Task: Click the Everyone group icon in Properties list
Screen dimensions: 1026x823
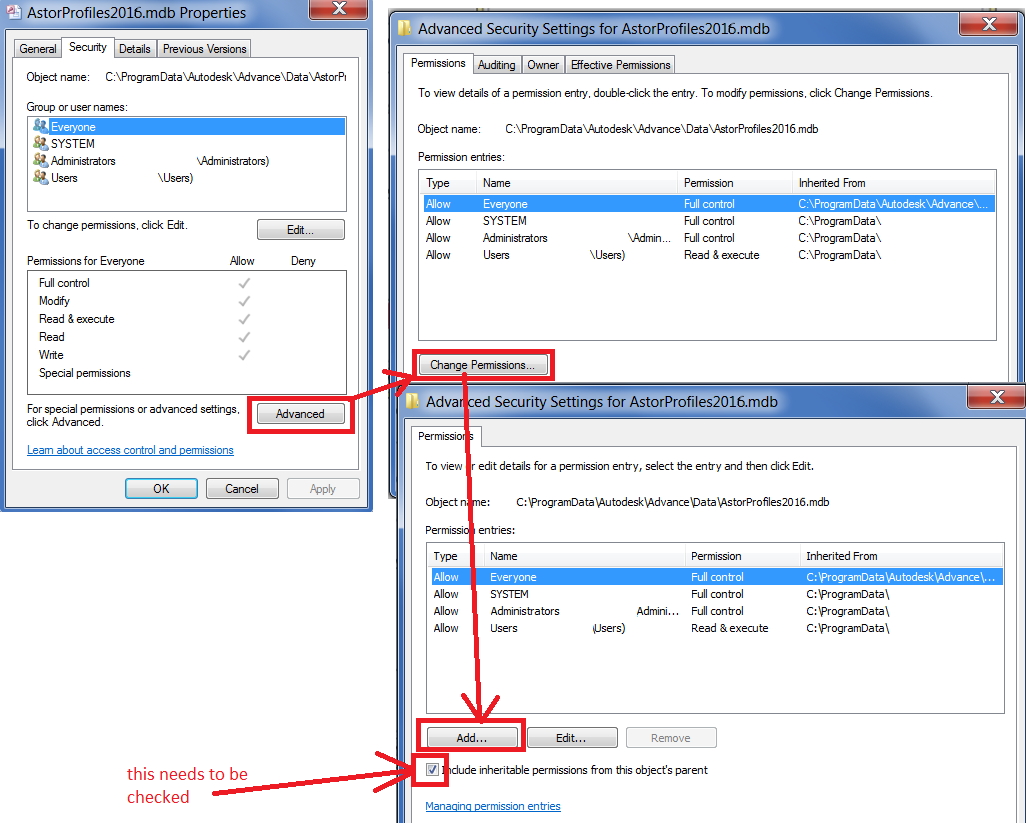Action: click(x=41, y=126)
